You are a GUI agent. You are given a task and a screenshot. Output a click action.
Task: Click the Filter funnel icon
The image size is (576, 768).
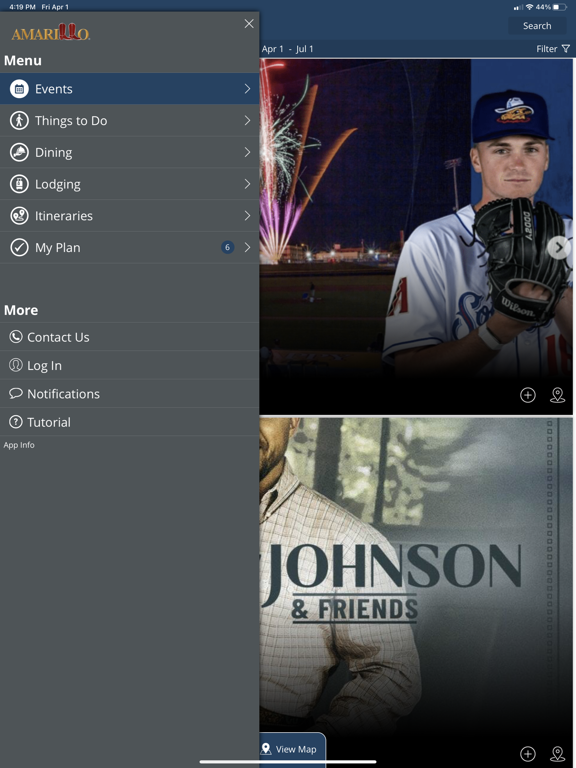pos(566,49)
